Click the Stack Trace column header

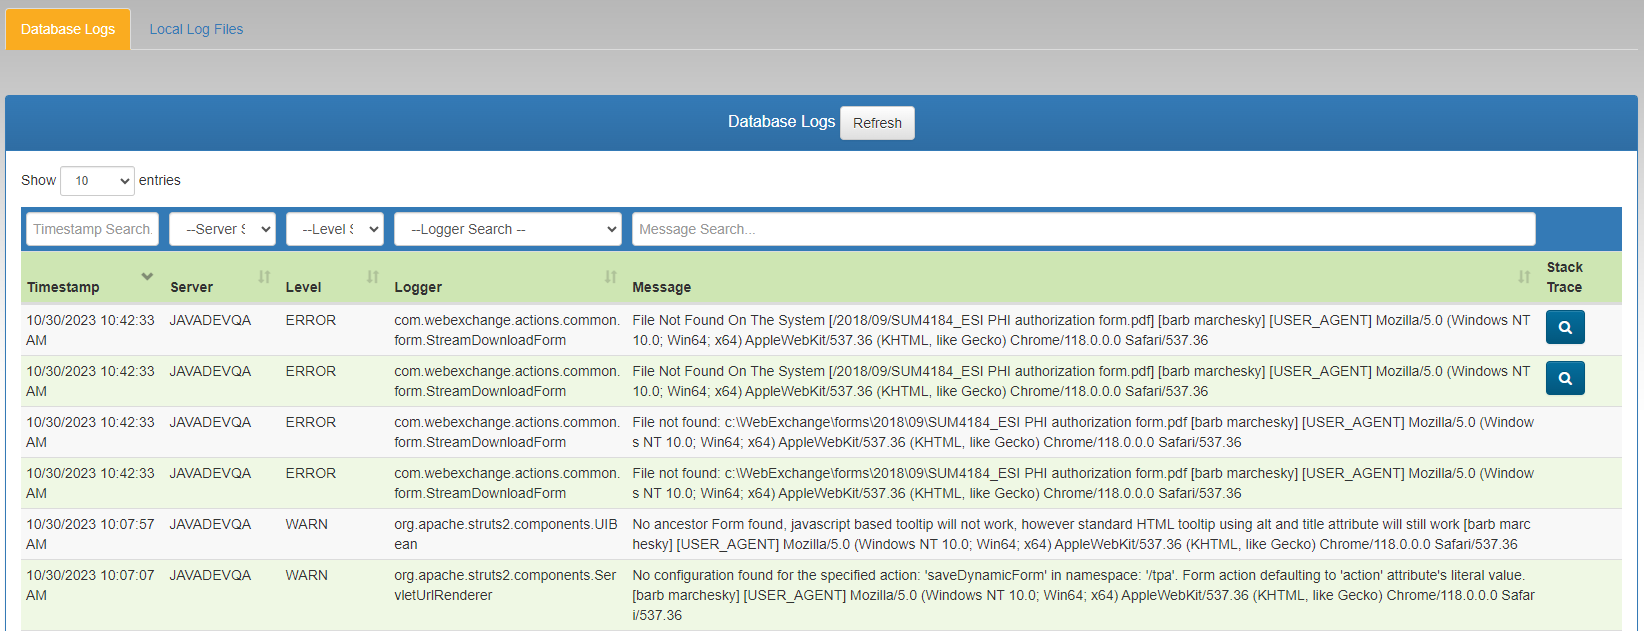coord(1564,277)
